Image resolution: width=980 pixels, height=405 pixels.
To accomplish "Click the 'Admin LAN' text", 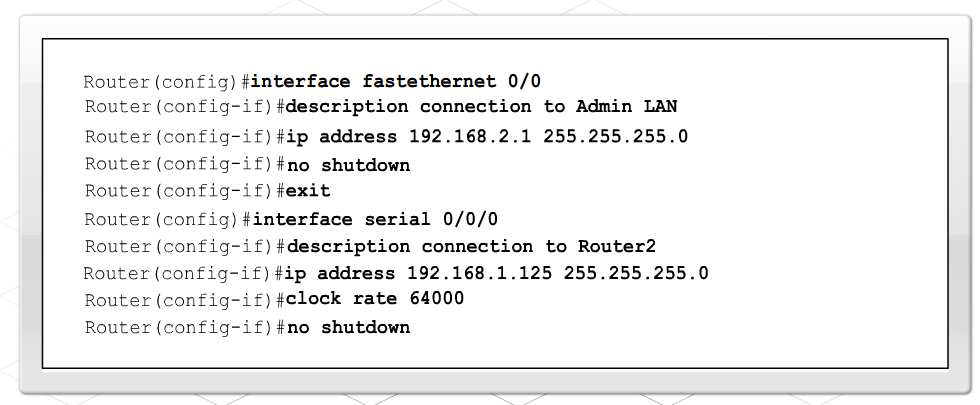I will point(626,106).
